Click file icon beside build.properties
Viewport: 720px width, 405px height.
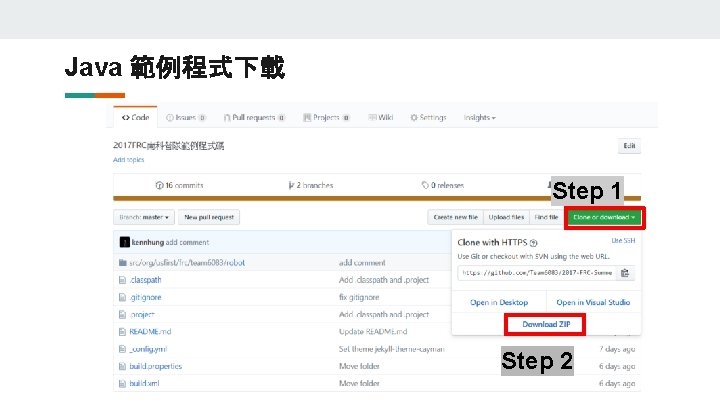122,366
